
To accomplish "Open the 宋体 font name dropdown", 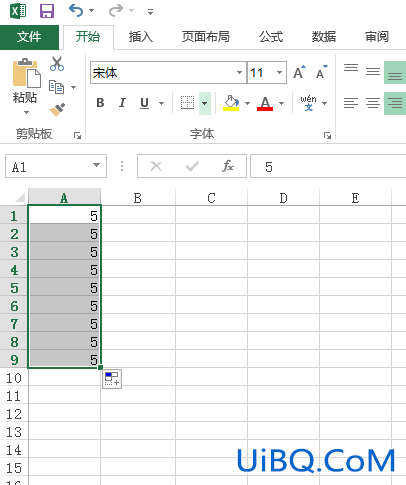I will (x=239, y=72).
